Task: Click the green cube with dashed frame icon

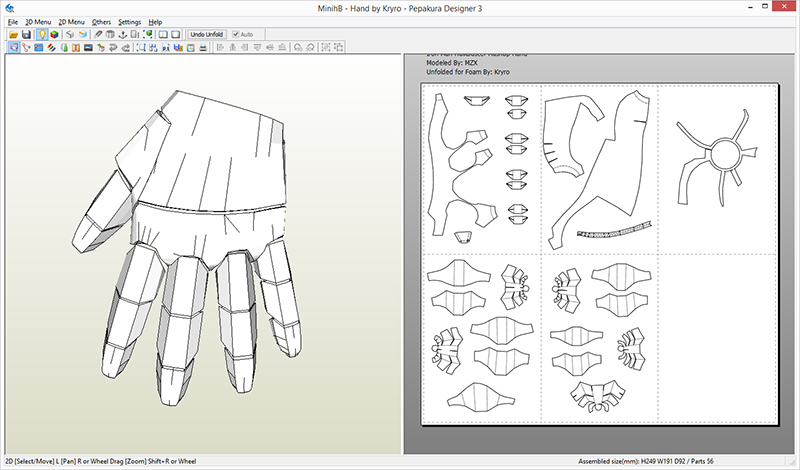Action: tap(147, 34)
